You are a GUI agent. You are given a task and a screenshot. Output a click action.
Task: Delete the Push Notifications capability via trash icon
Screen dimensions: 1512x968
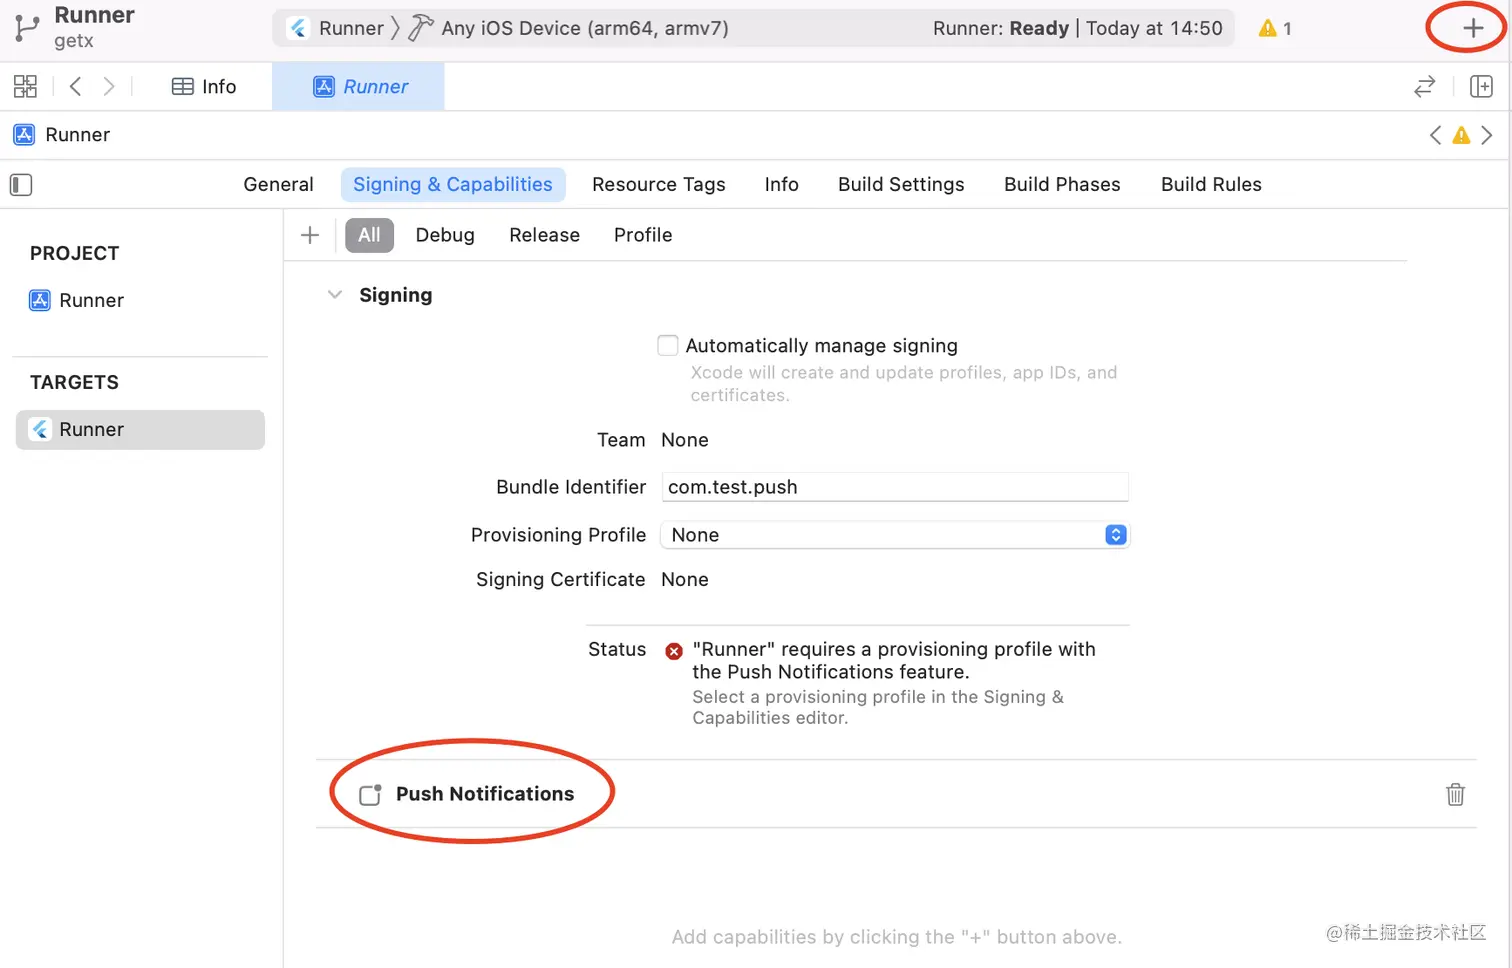(x=1455, y=793)
